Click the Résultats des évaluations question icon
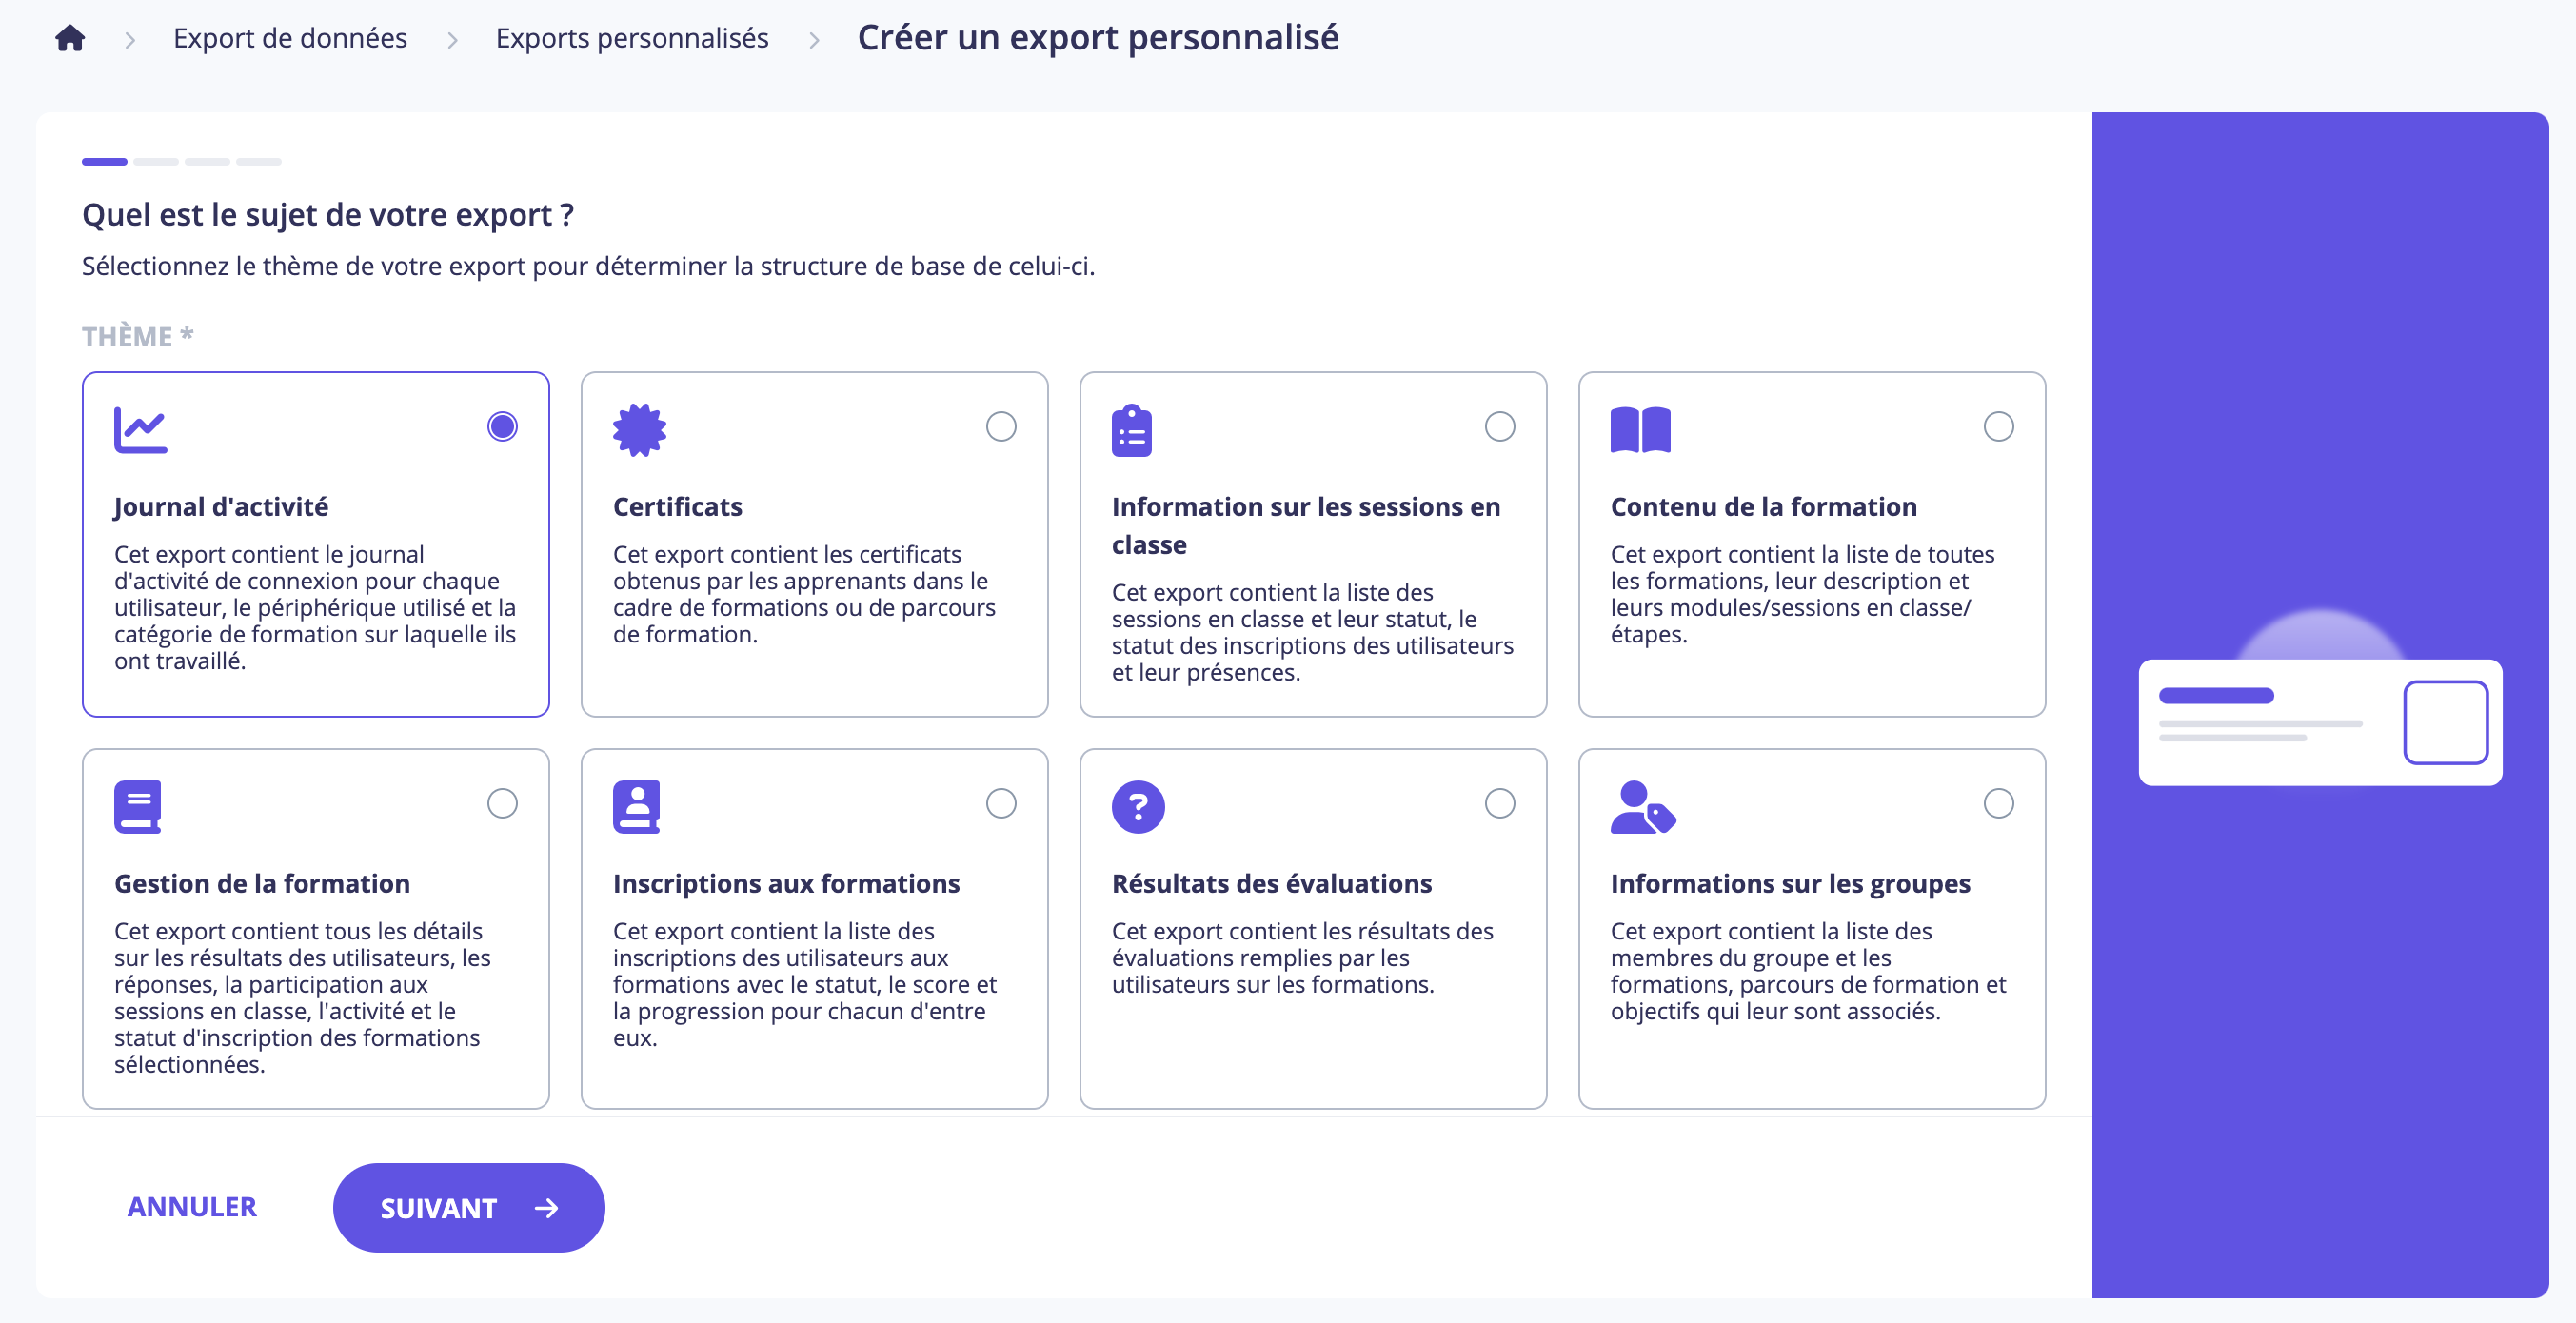Viewport: 2576px width, 1323px height. tap(1138, 807)
